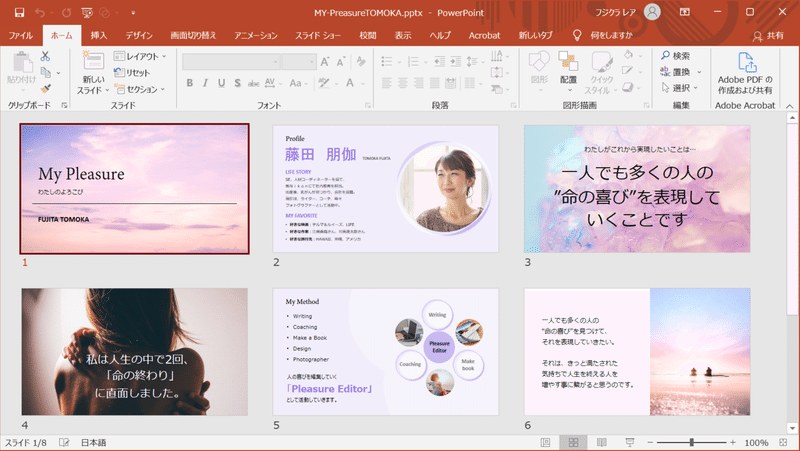Justify text in paragraph group
800x451 pixels.
click(434, 83)
